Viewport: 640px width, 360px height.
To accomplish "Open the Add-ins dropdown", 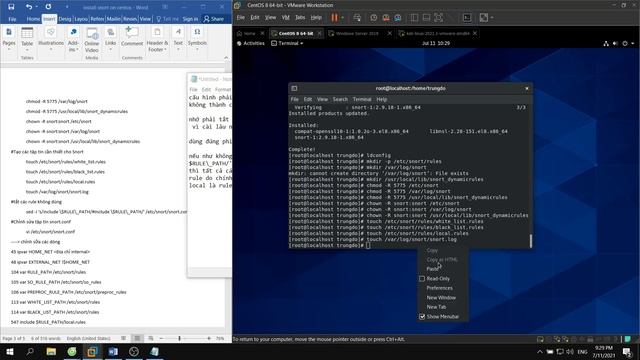I will (73, 38).
